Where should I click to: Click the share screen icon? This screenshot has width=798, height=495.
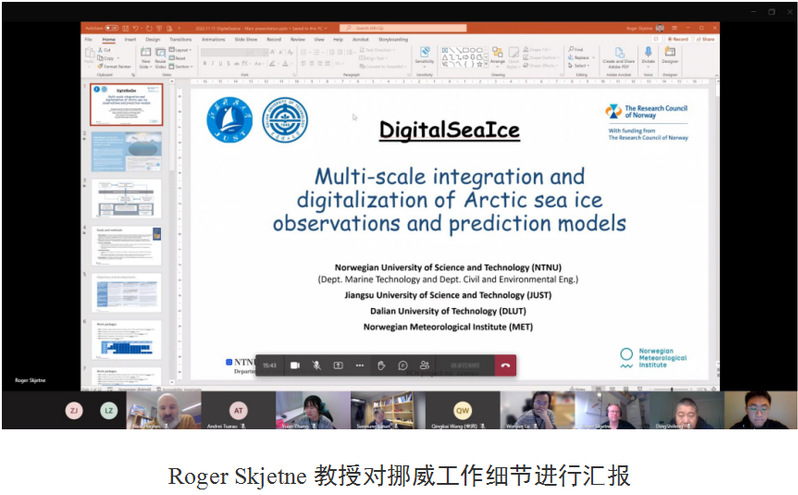click(x=338, y=366)
